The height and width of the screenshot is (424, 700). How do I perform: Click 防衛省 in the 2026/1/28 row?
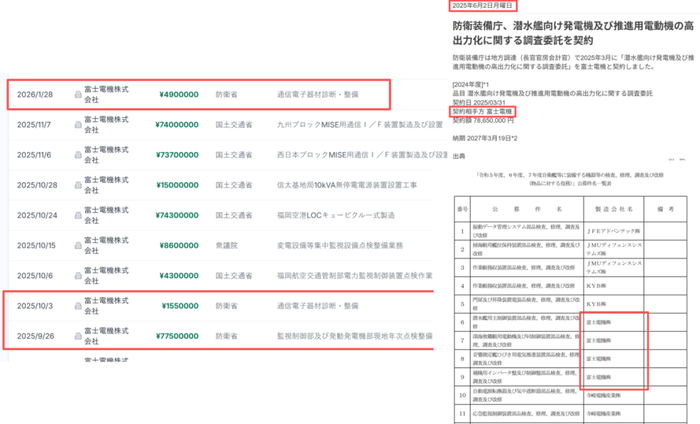point(227,95)
